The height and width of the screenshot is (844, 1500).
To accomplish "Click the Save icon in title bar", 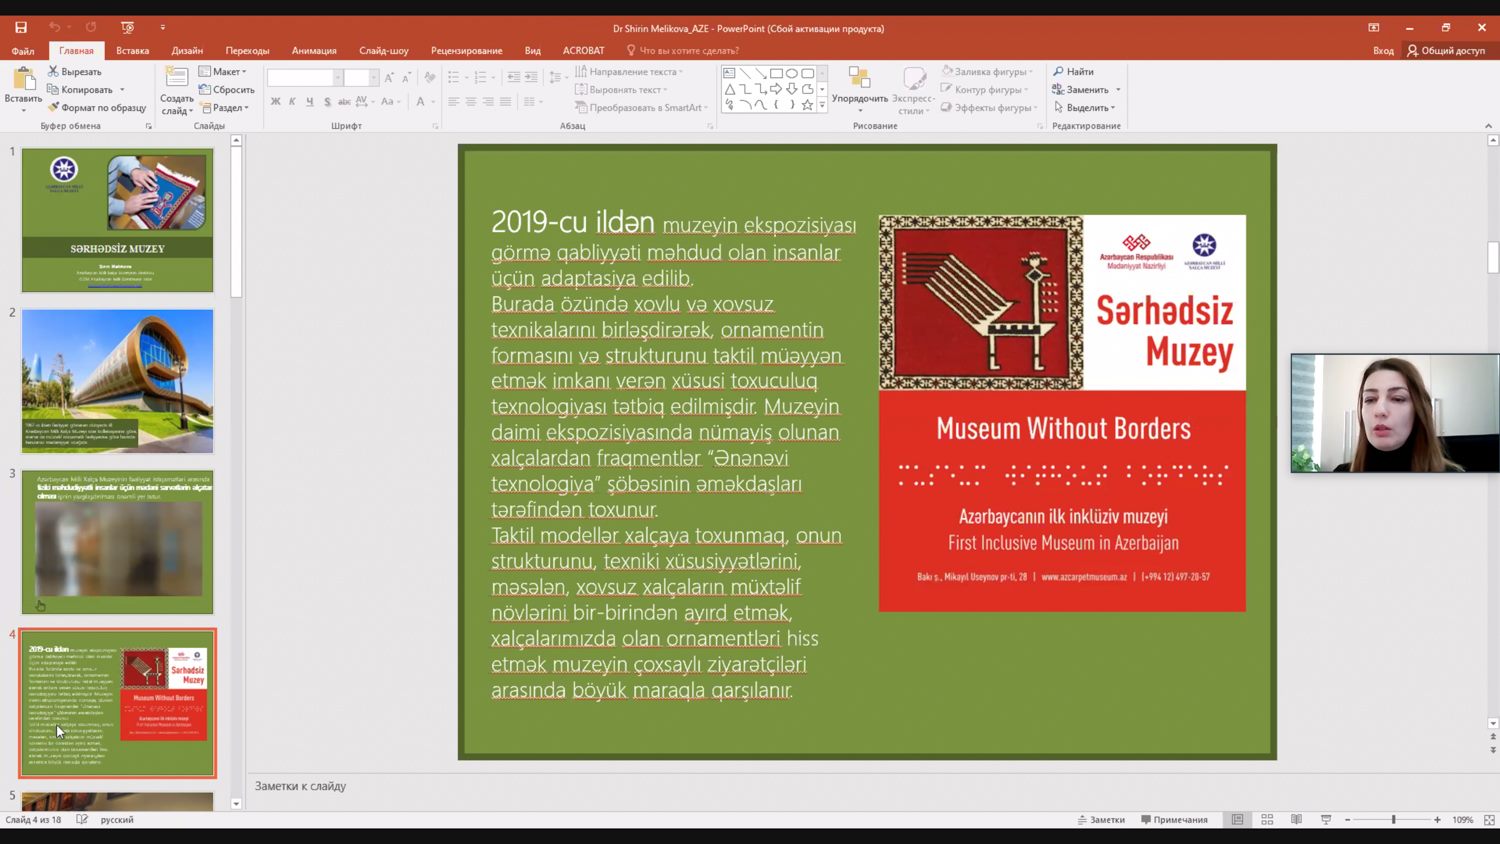I will pyautogui.click(x=21, y=28).
